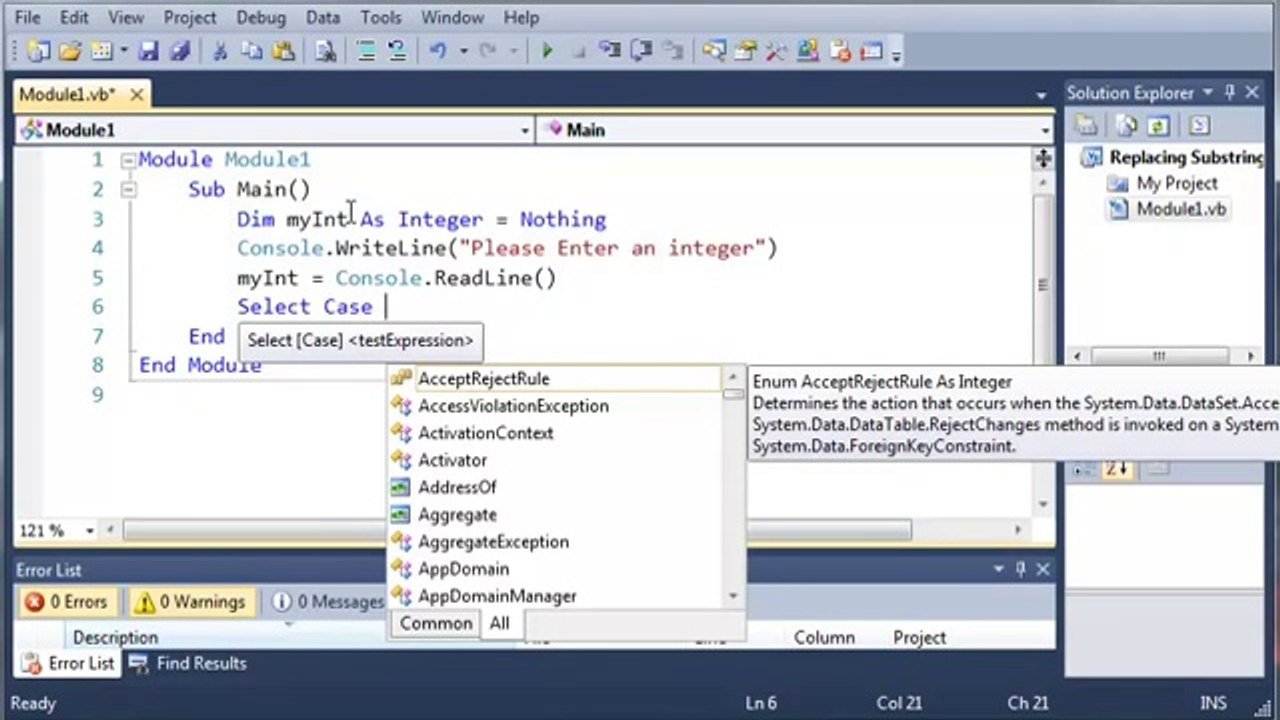Switch to the Module1.vb* editor tab

pos(67,94)
